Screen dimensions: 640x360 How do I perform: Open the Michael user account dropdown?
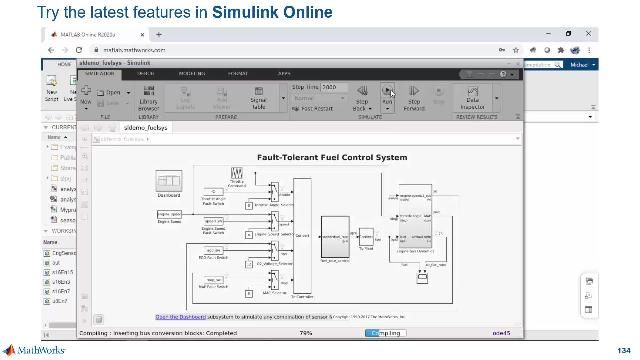pos(582,65)
